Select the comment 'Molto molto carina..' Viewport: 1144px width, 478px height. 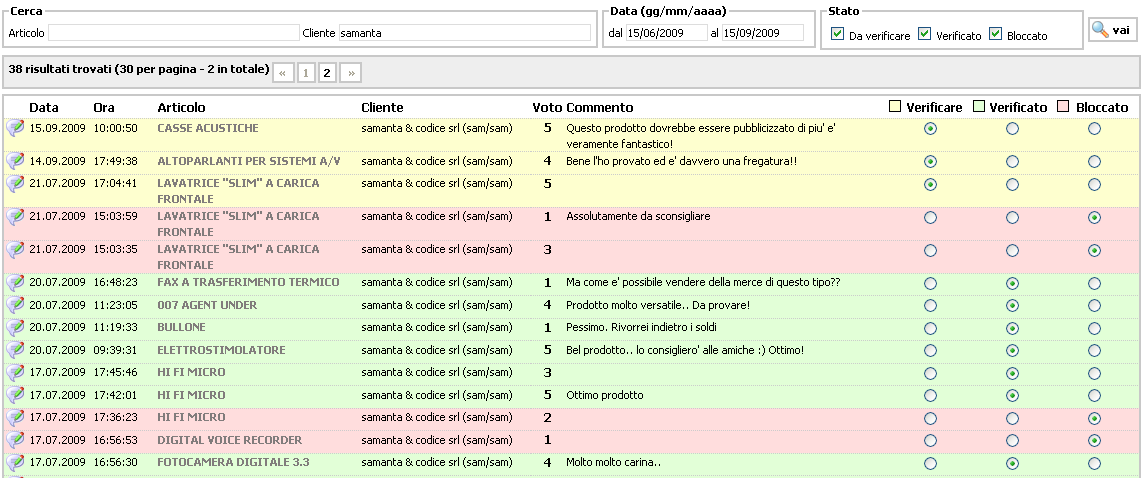click(614, 463)
